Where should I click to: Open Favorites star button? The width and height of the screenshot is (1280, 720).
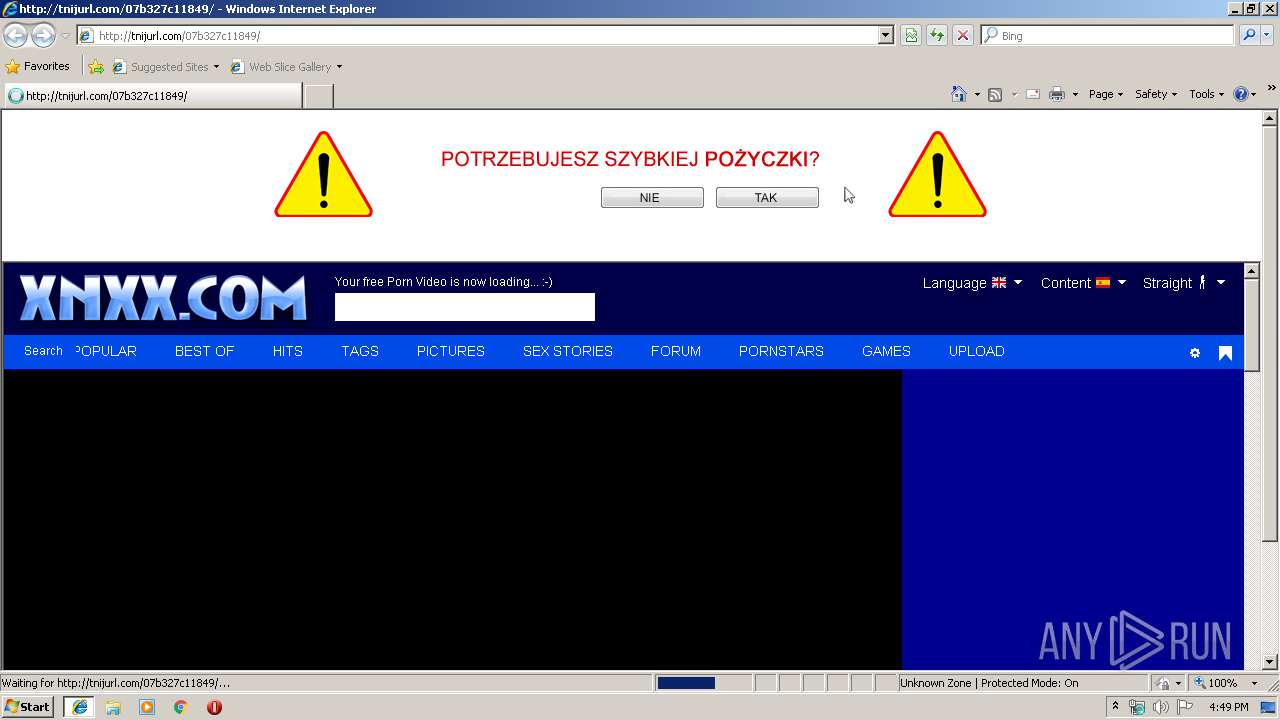38,66
